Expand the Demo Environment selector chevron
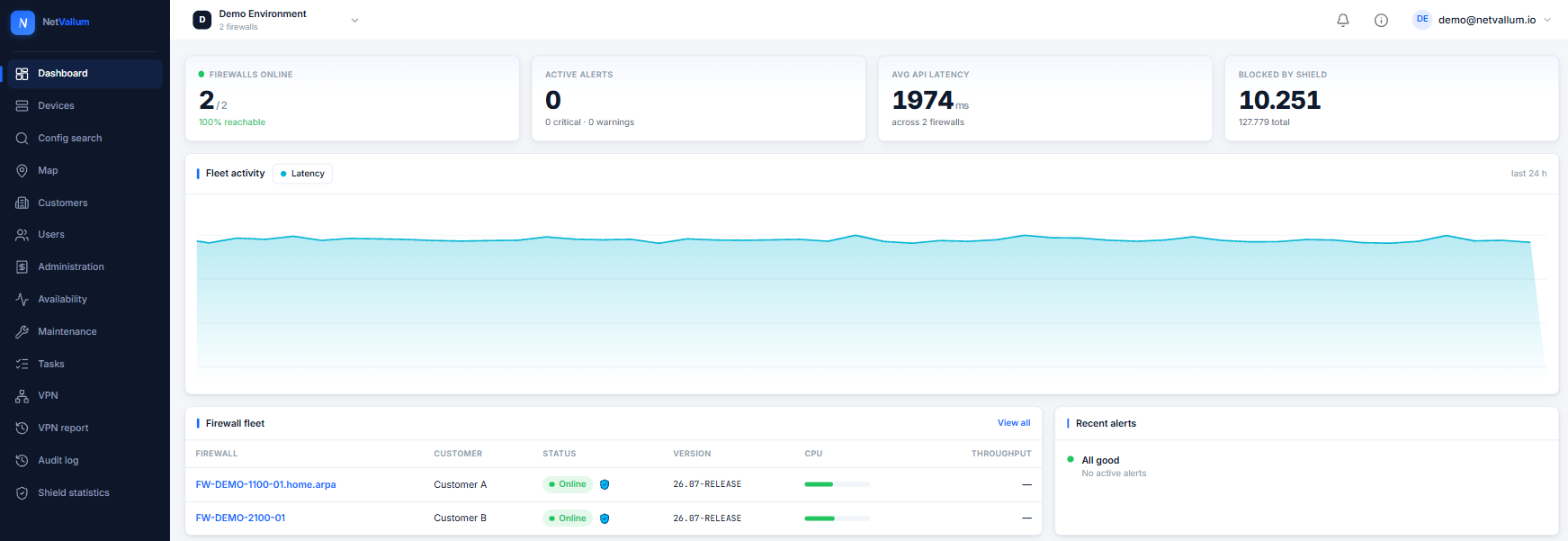The image size is (1568, 541). (354, 20)
